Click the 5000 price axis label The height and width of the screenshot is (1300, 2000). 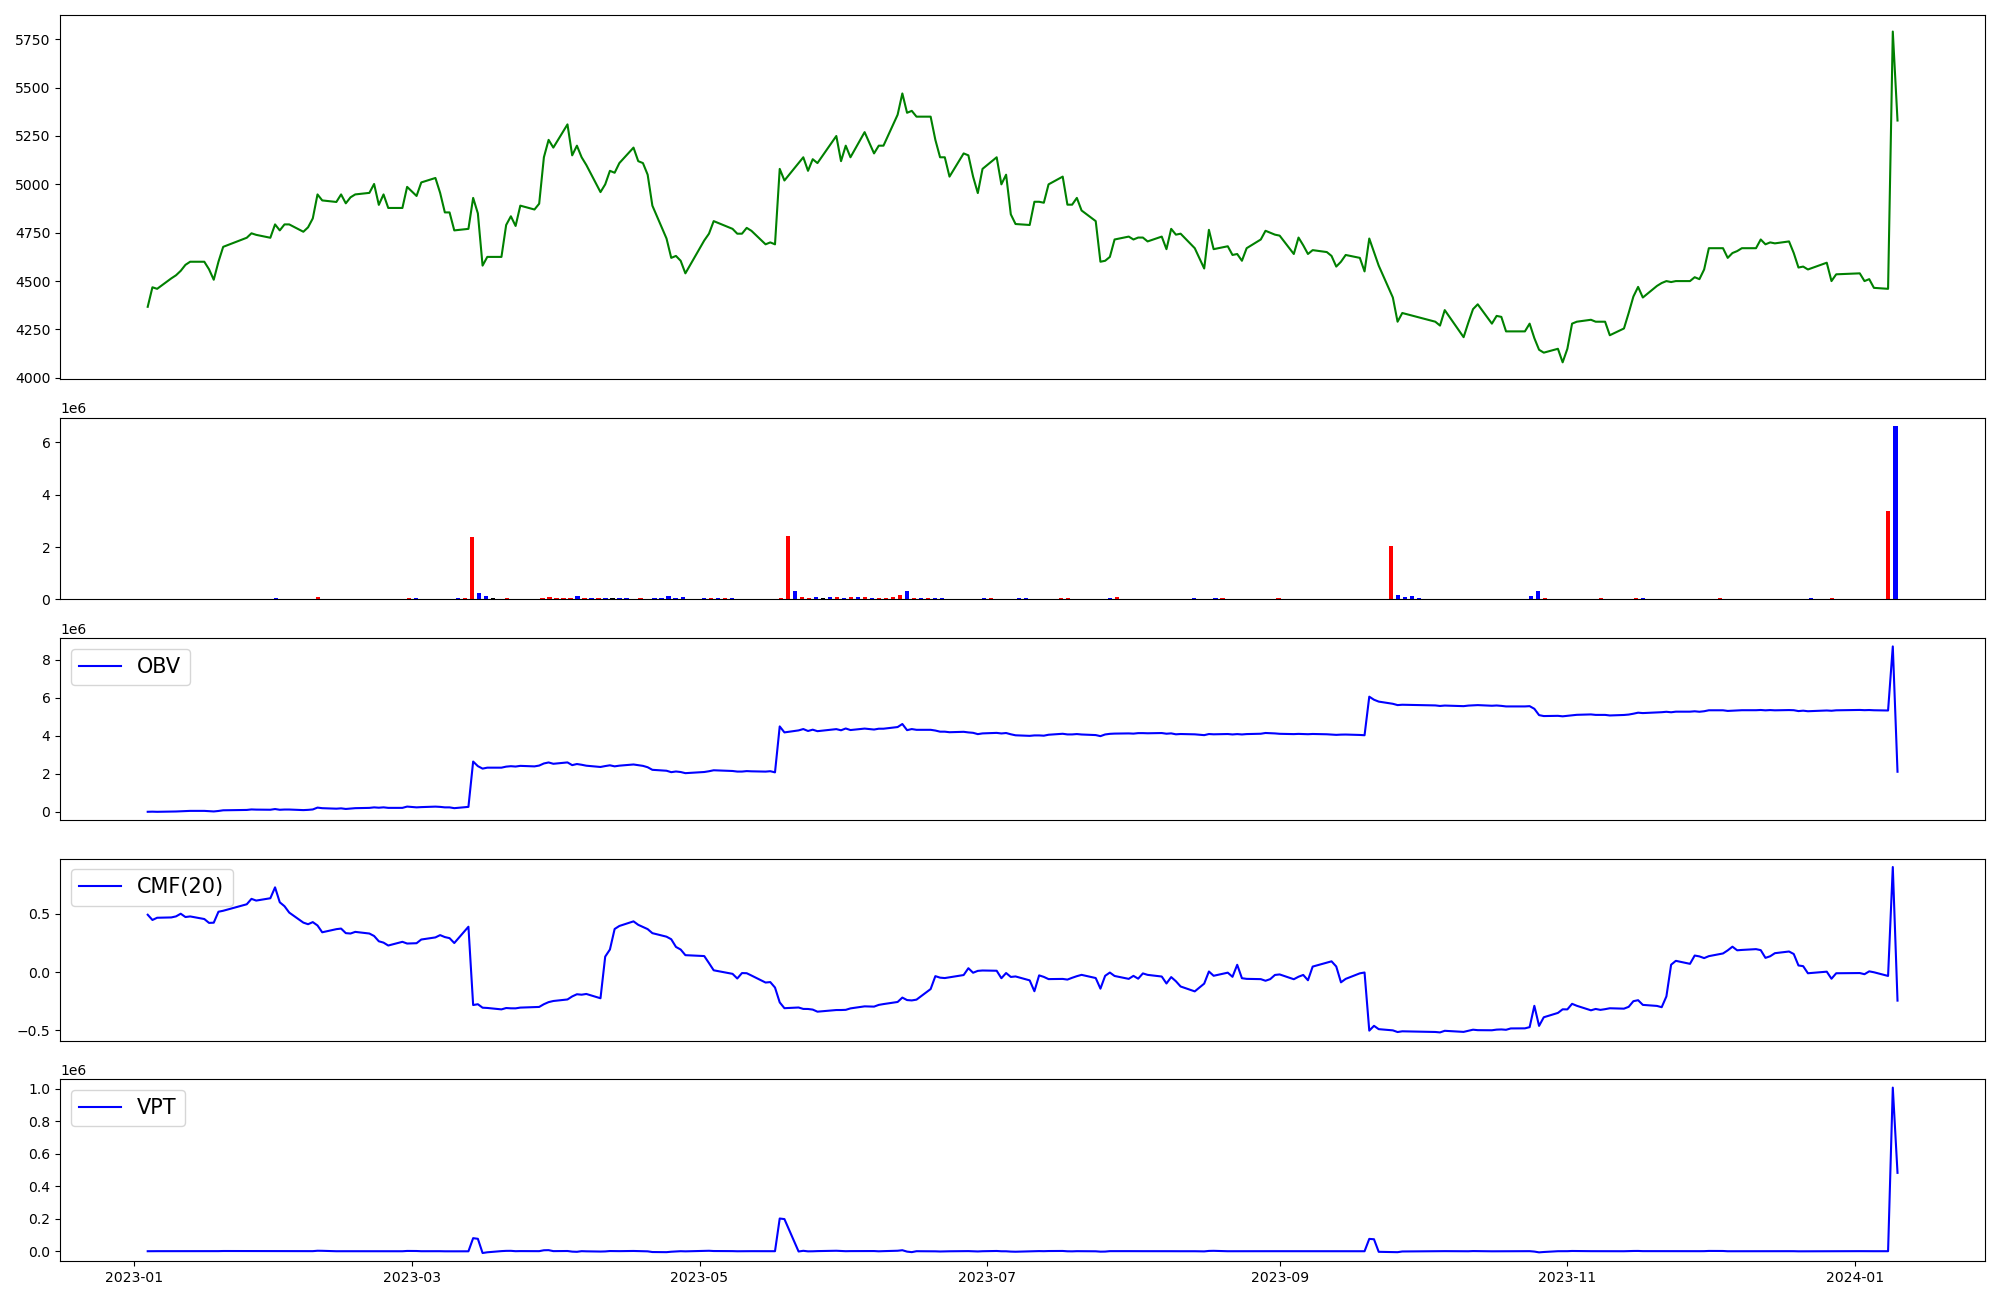(x=33, y=185)
